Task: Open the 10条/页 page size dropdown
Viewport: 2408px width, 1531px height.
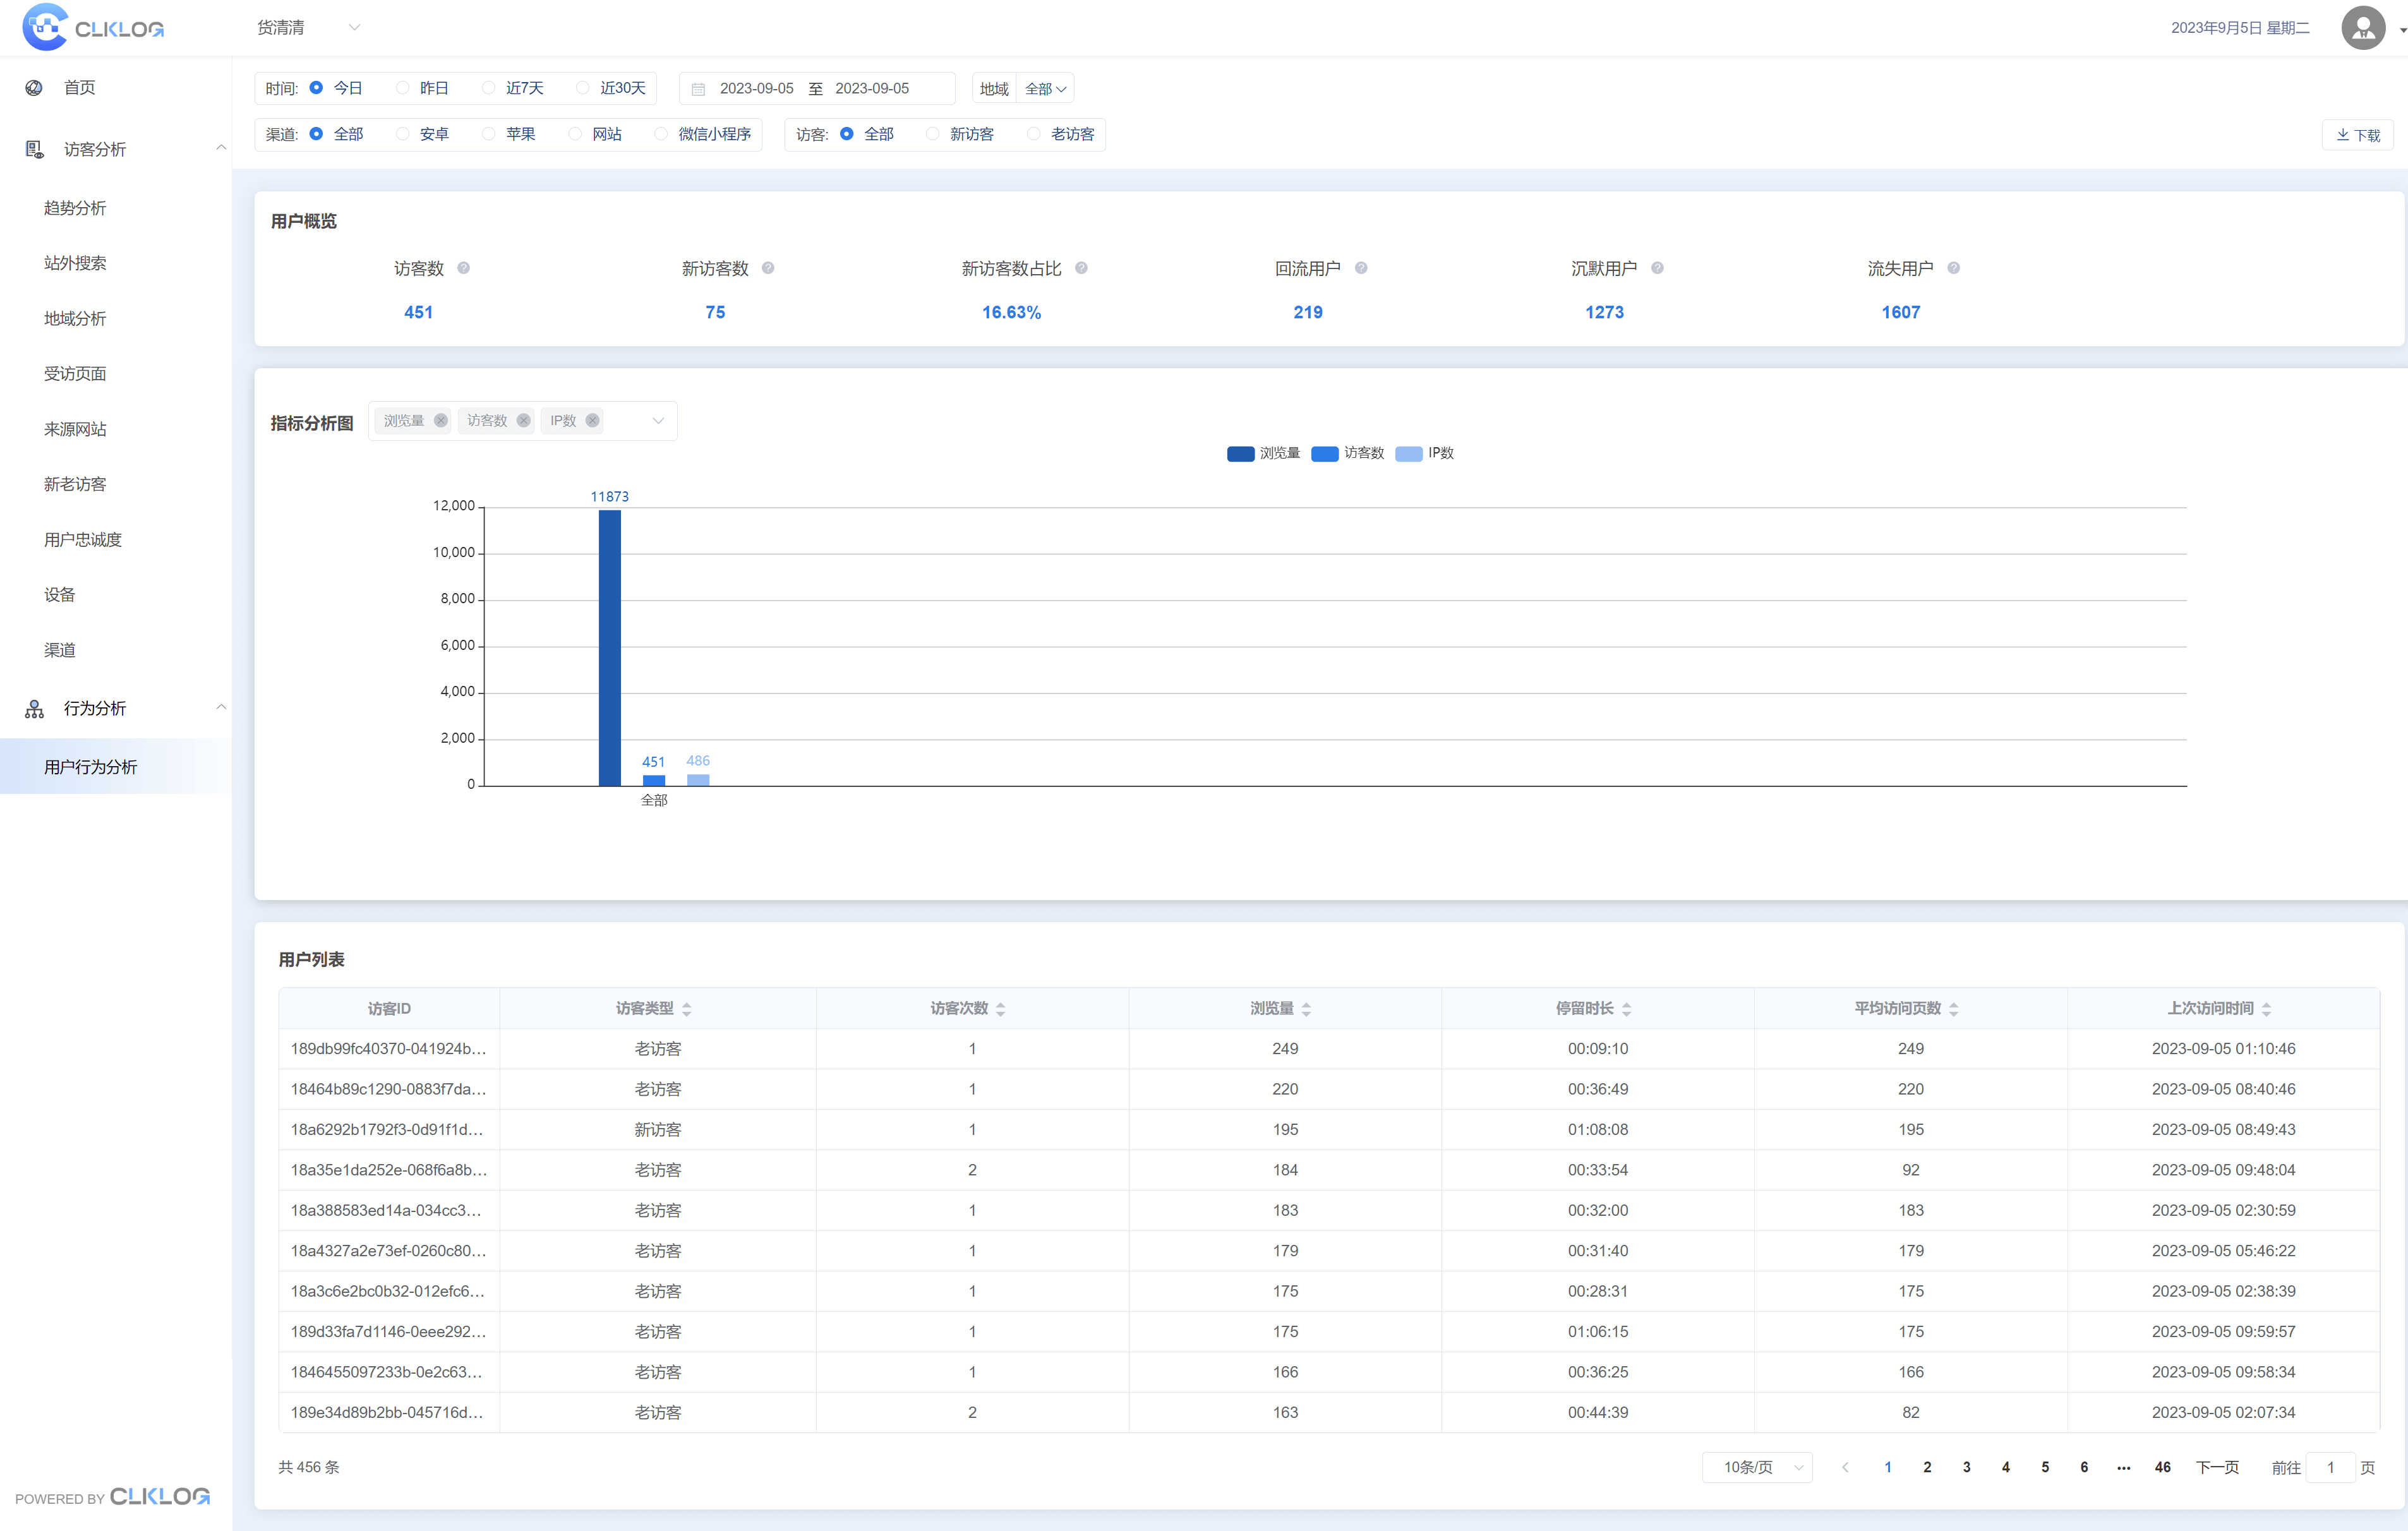Action: (1759, 1467)
